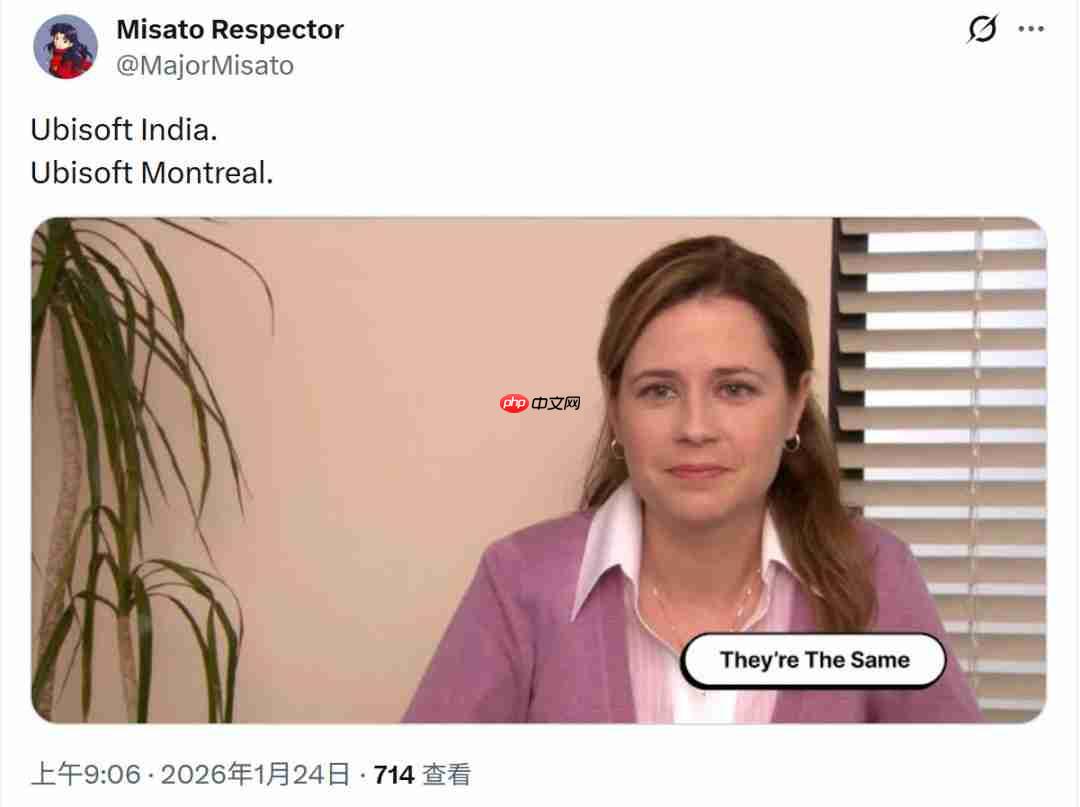The width and height of the screenshot is (1080, 807).
Task: Select the 'Ubisoft Montreal.' text line
Action: (152, 173)
